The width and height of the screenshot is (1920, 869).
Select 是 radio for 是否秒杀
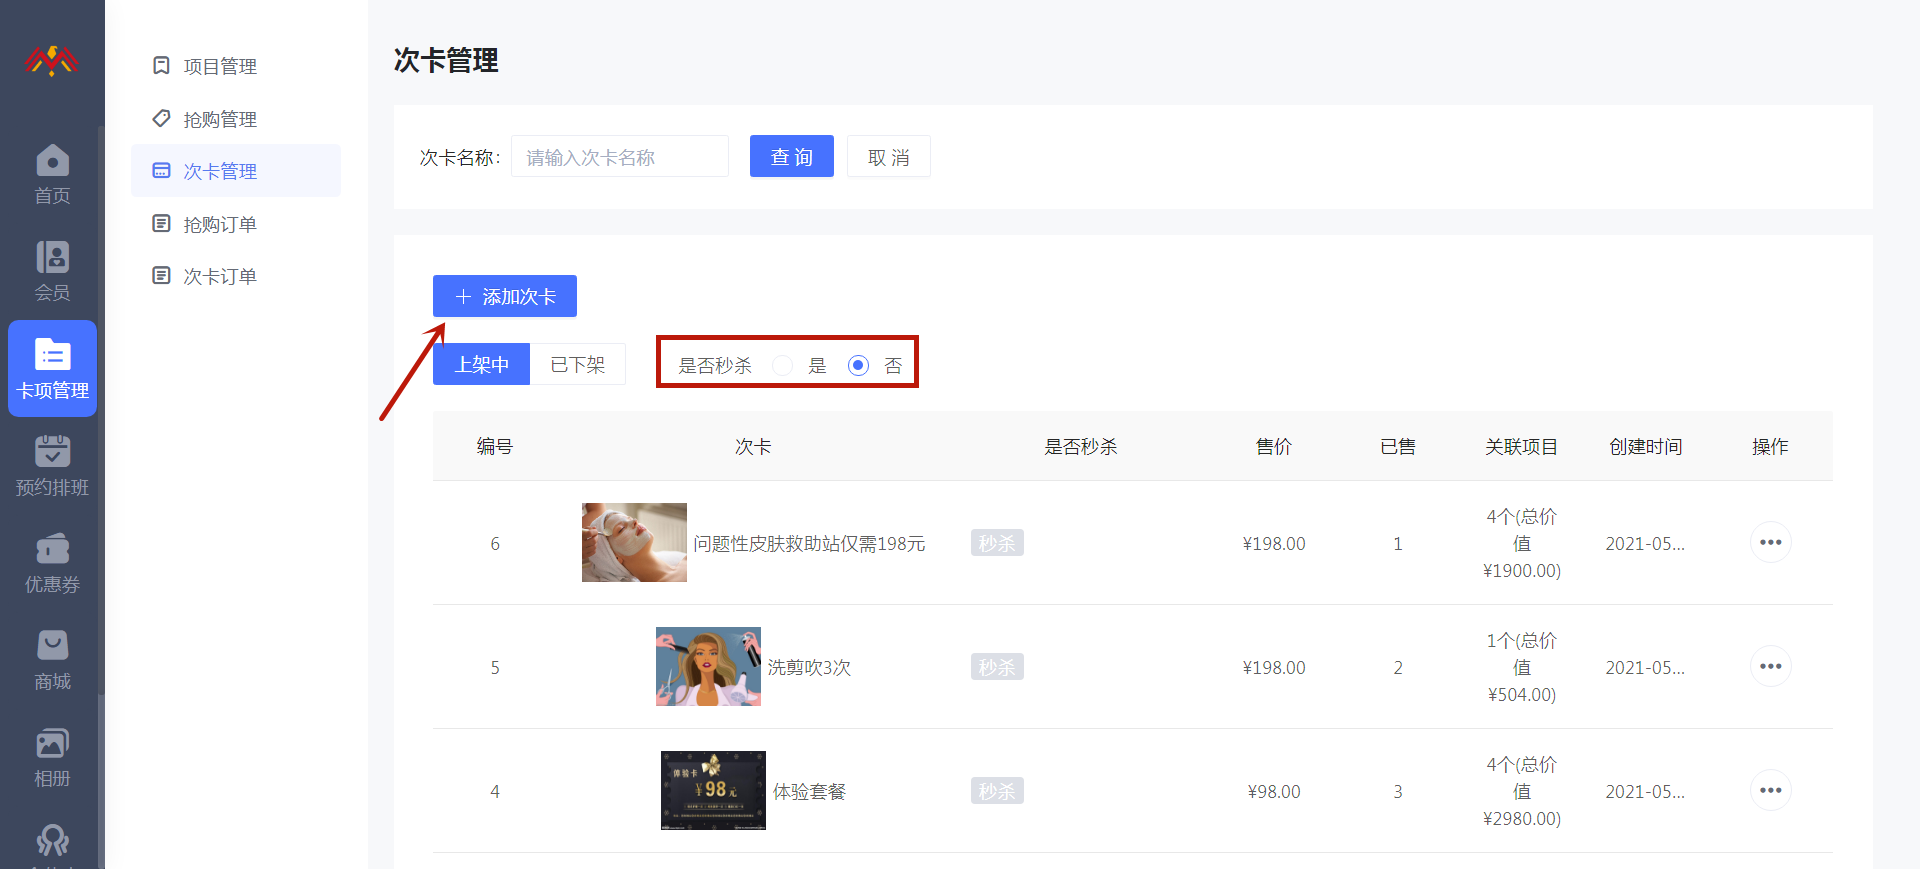click(783, 365)
